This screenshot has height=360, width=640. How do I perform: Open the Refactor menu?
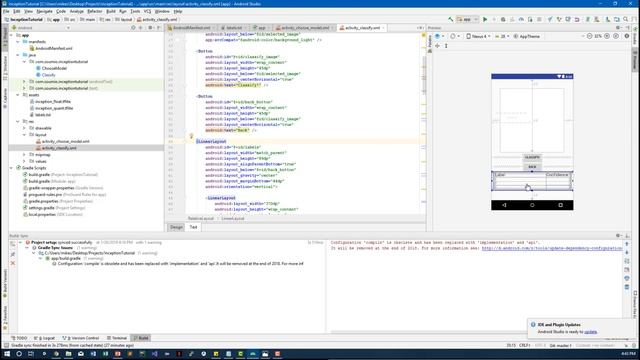point(94,11)
